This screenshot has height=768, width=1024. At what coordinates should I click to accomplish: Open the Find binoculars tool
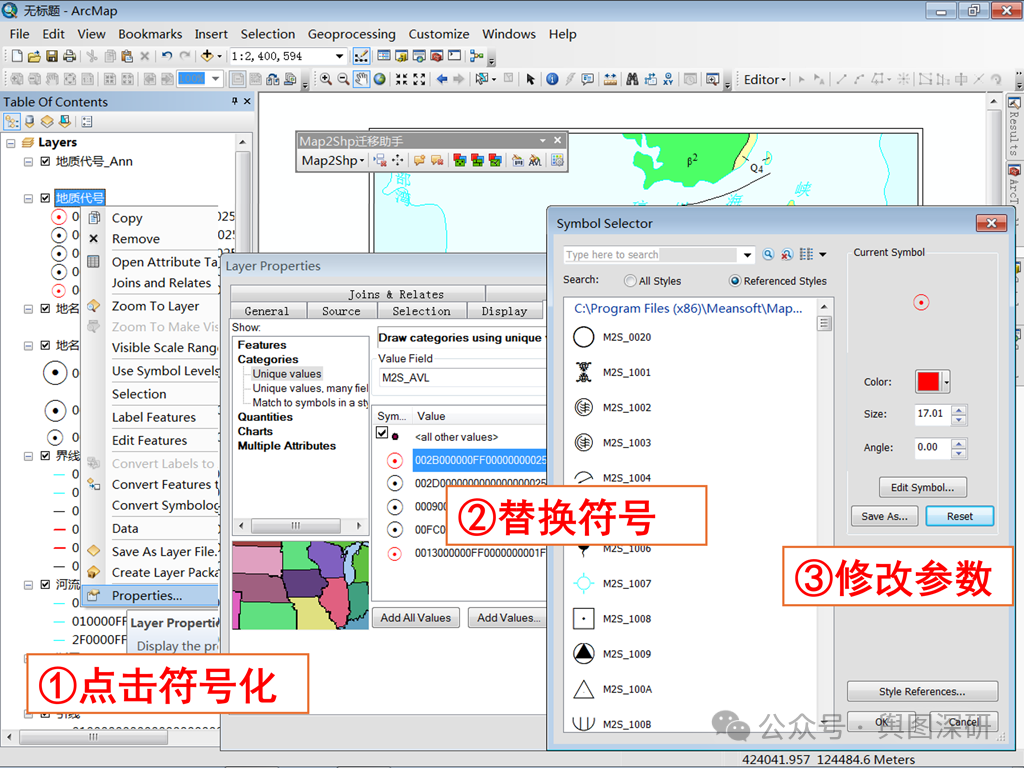click(x=632, y=80)
